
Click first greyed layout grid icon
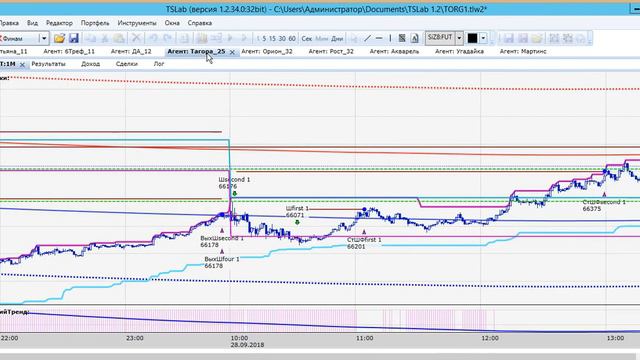click(554, 38)
